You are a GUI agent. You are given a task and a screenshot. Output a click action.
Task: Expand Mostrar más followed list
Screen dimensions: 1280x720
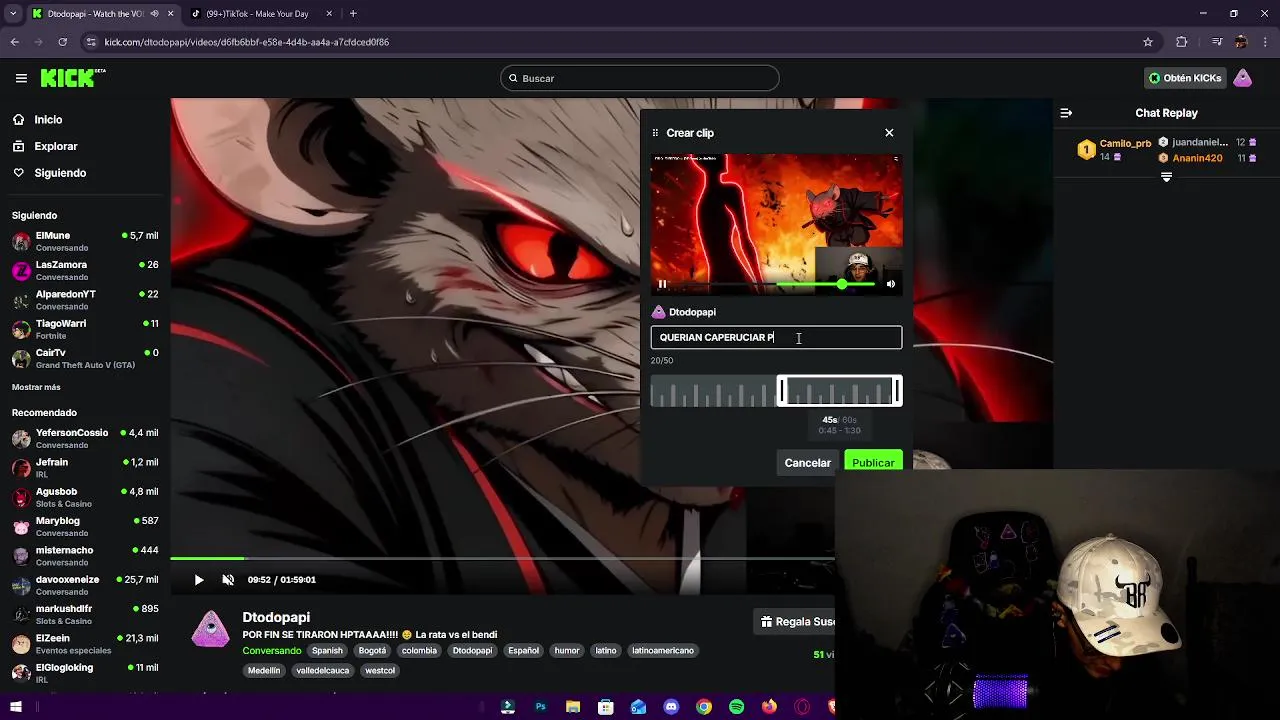[x=36, y=387]
